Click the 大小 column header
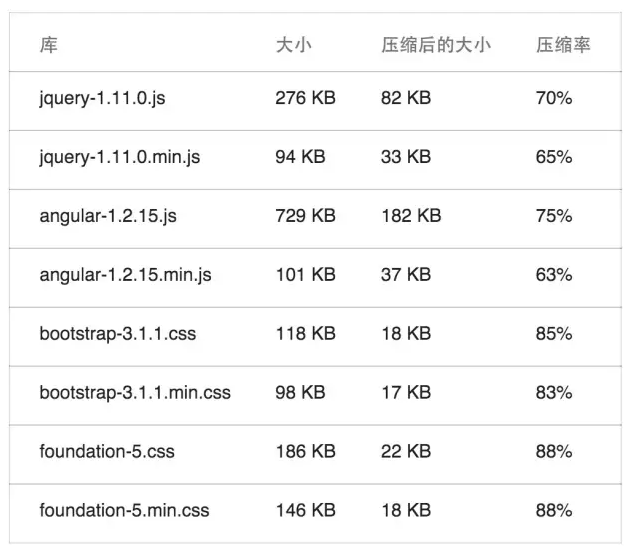The image size is (628, 553). tap(293, 46)
